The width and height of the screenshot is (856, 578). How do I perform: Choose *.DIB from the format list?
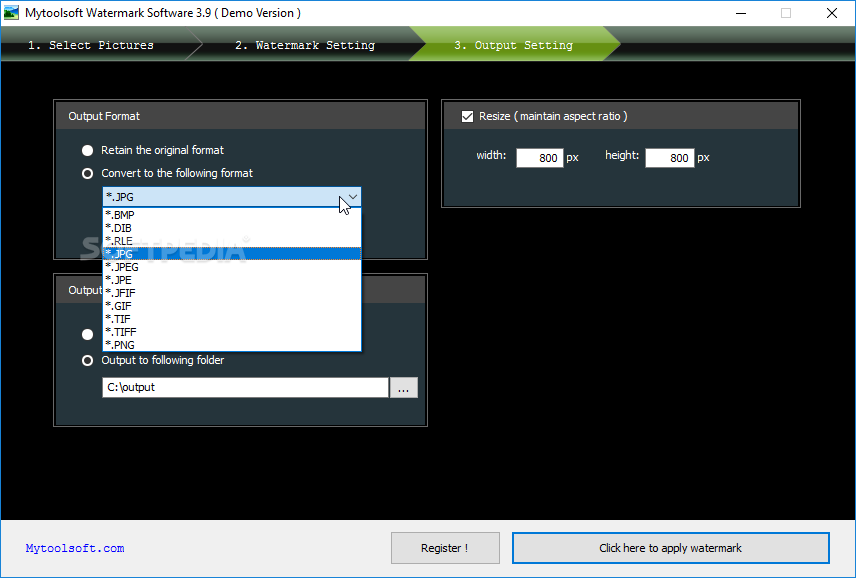[x=232, y=228]
